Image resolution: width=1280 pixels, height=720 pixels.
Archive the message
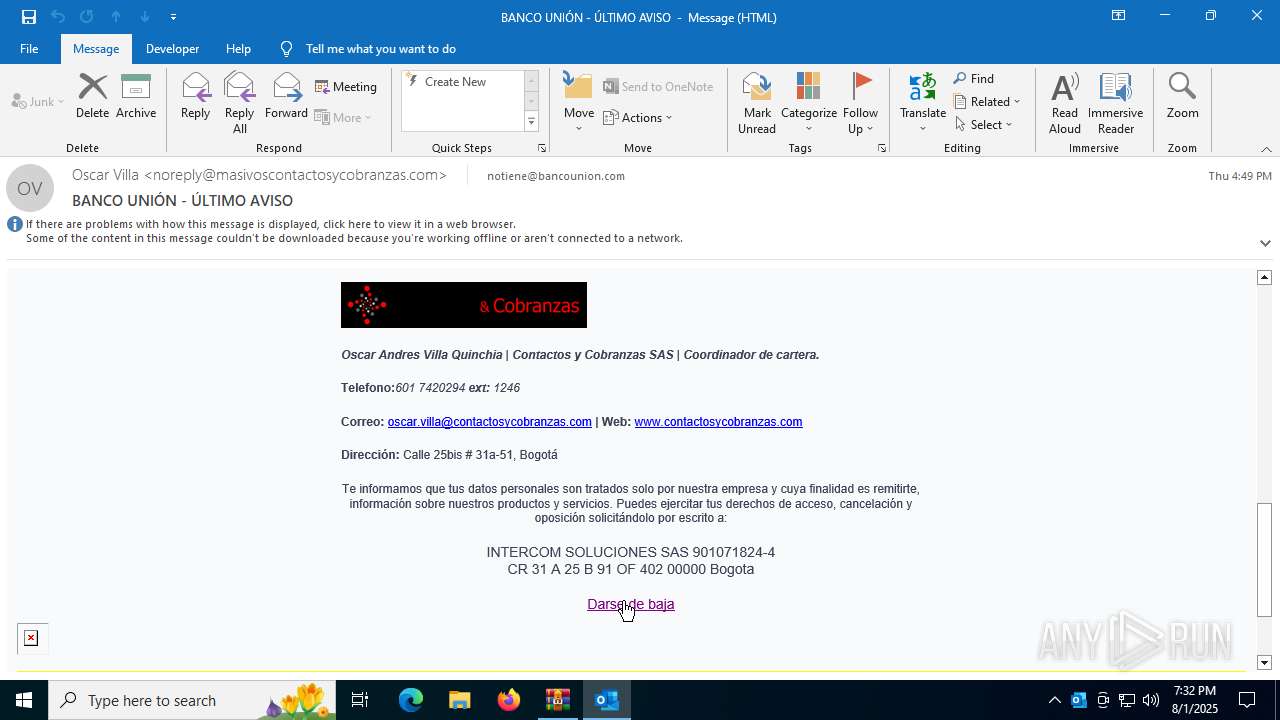click(136, 96)
